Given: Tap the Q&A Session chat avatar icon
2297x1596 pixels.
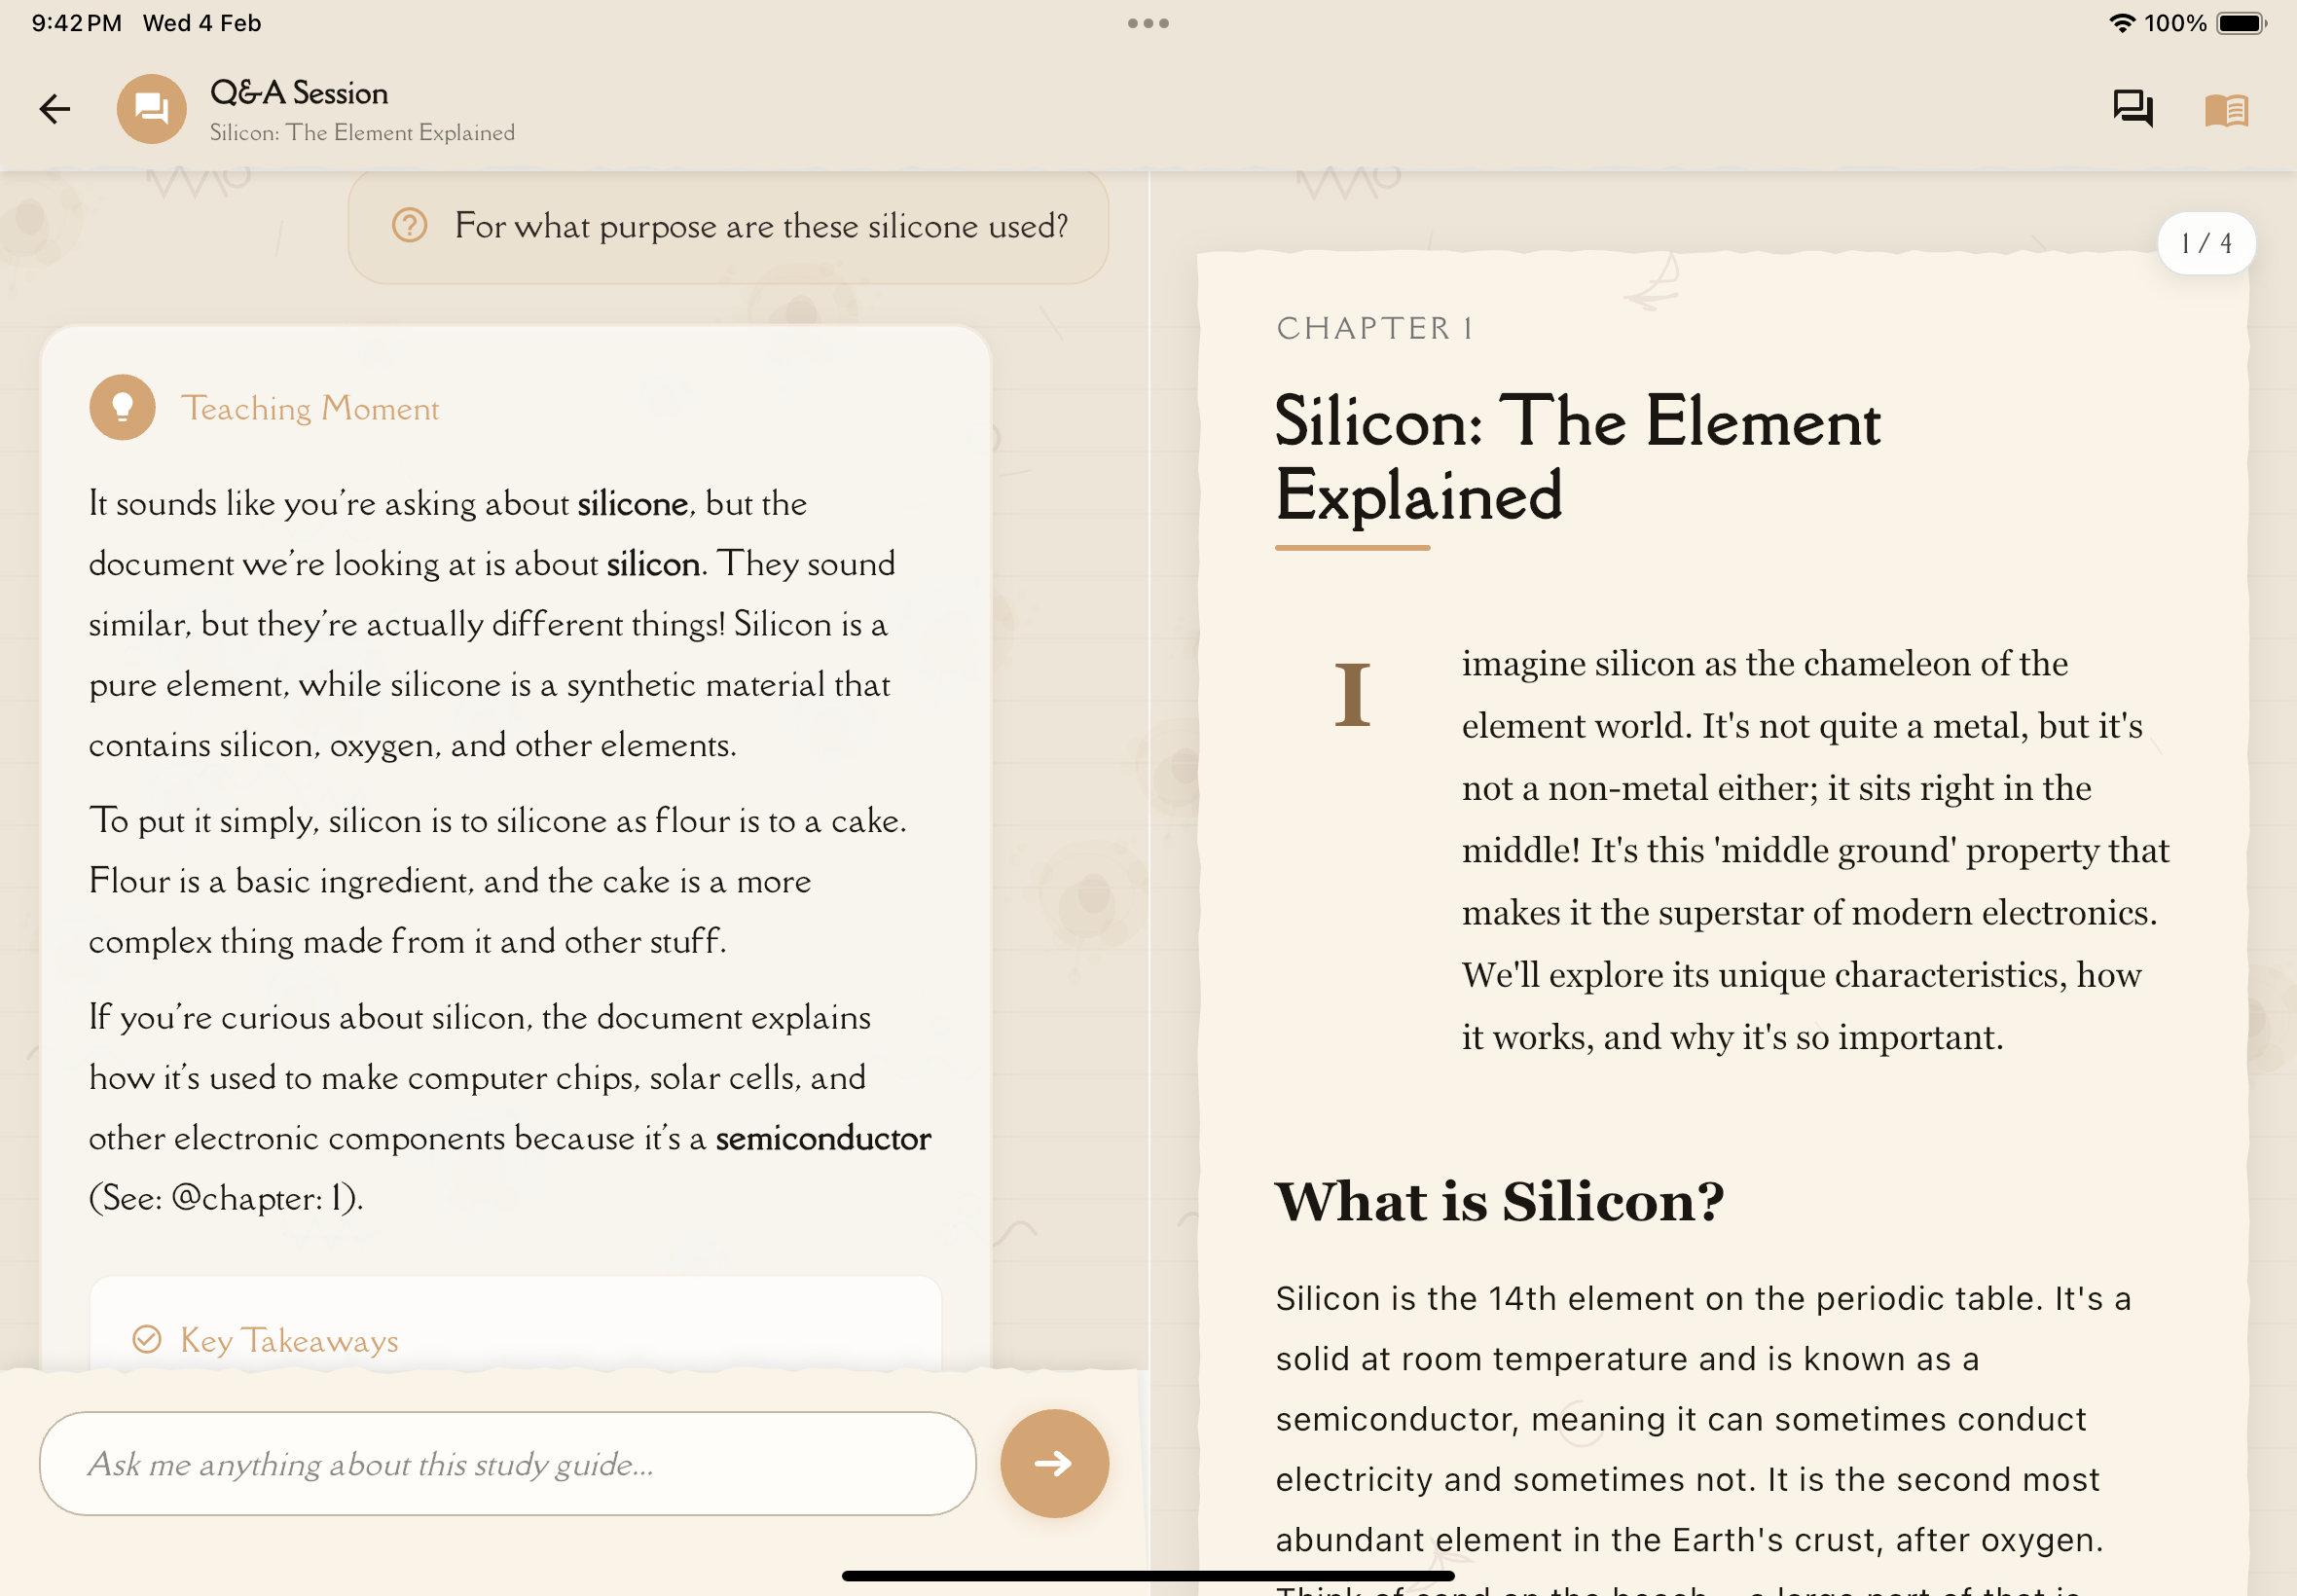Looking at the screenshot, I should 151,108.
